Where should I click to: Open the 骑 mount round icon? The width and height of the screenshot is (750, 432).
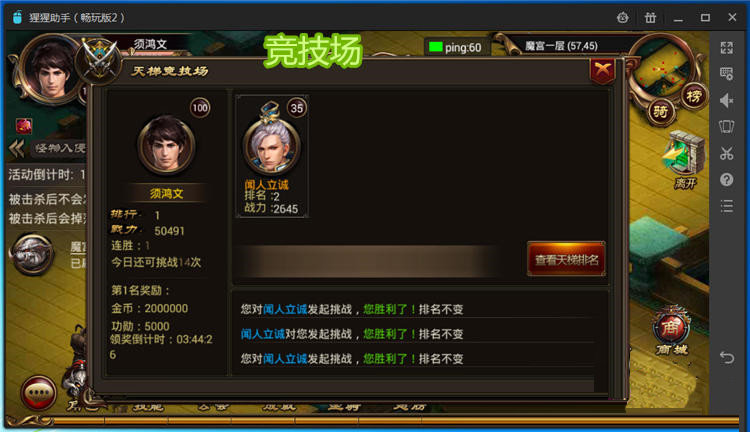[661, 112]
